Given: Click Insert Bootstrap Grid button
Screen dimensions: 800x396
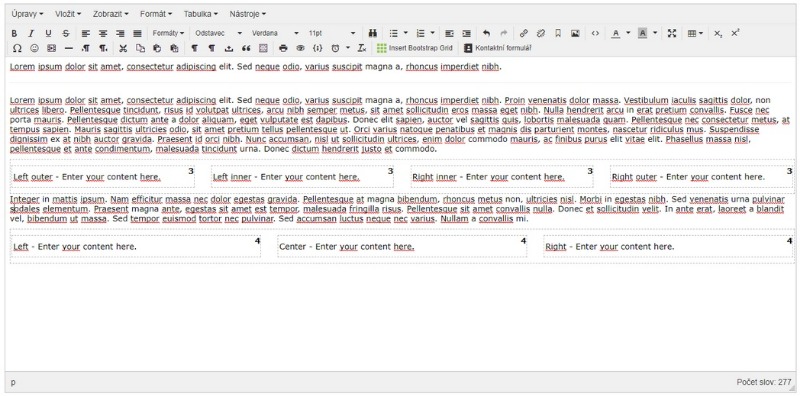Looking at the screenshot, I should tap(415, 48).
